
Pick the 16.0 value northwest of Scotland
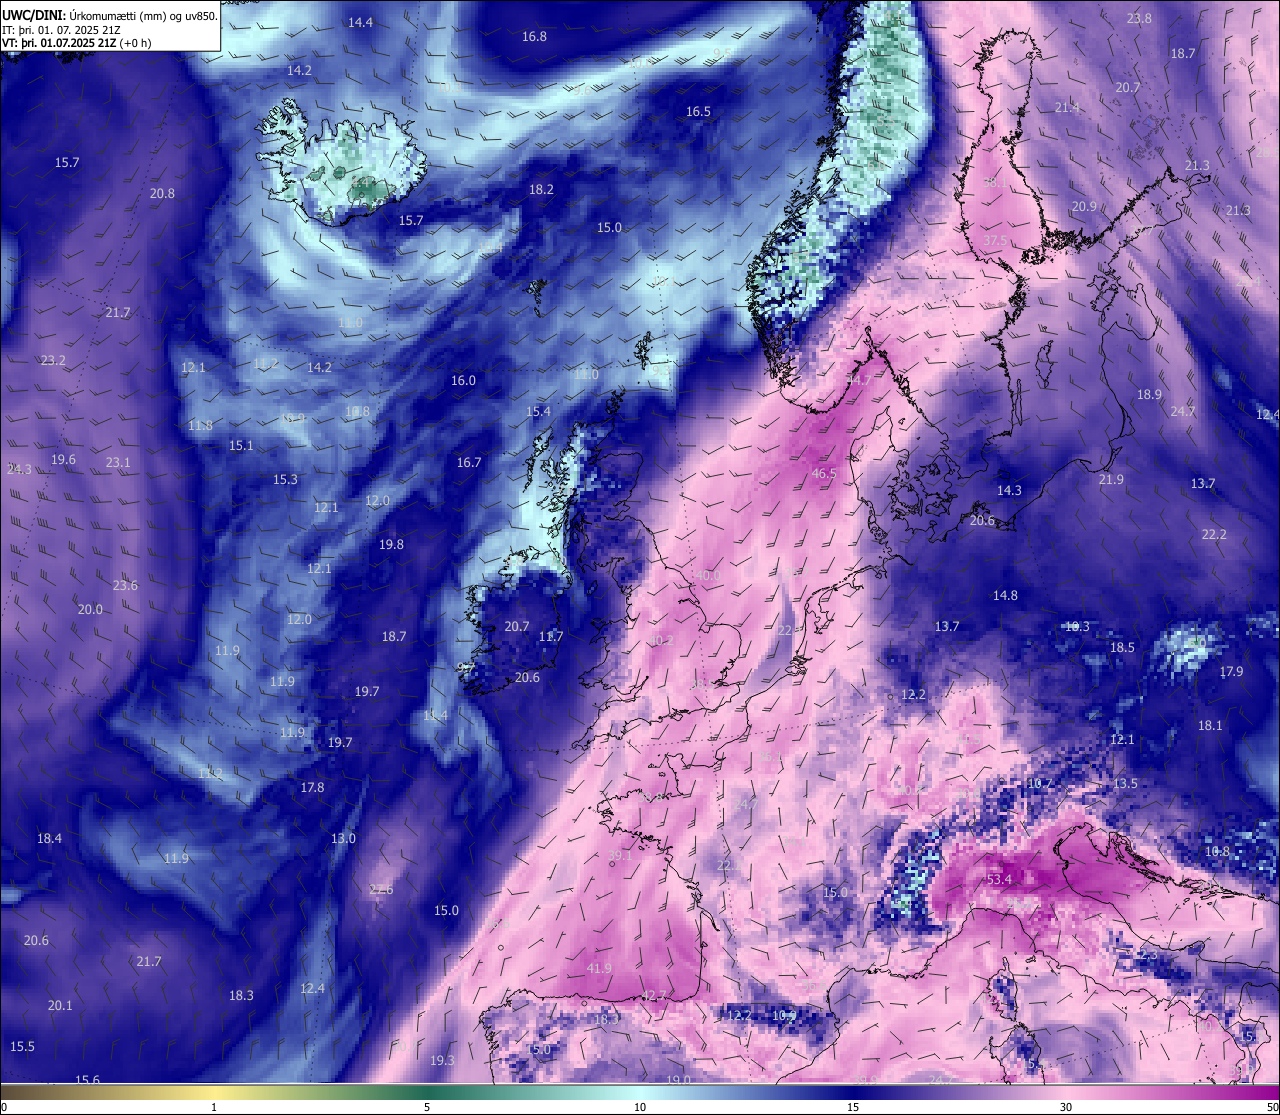[x=463, y=380]
